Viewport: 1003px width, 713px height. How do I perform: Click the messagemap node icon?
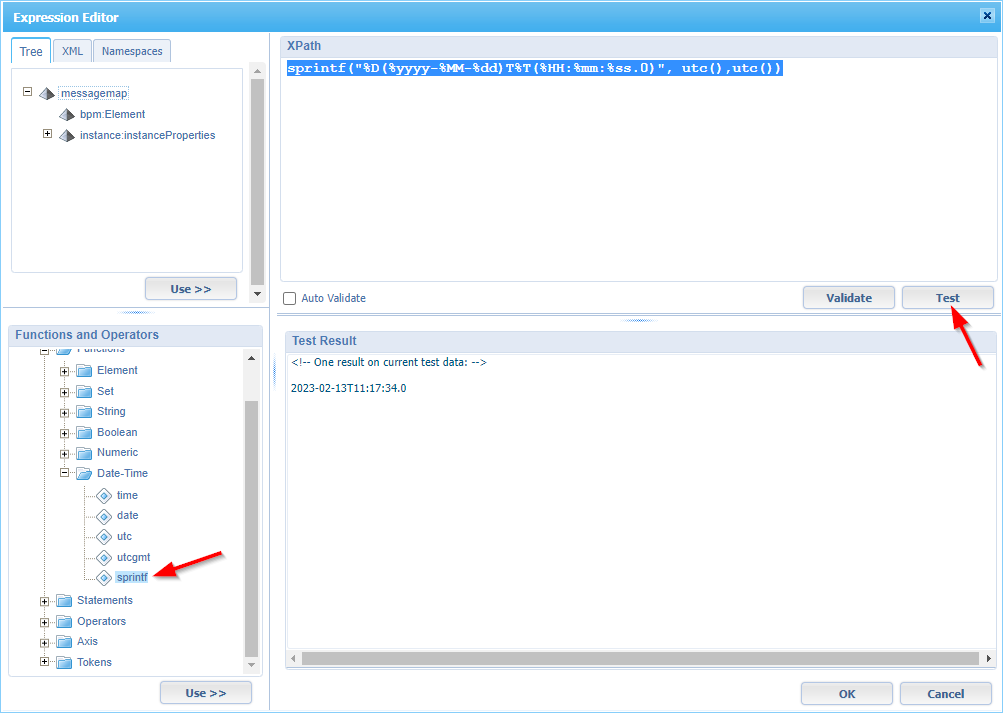pos(47,93)
